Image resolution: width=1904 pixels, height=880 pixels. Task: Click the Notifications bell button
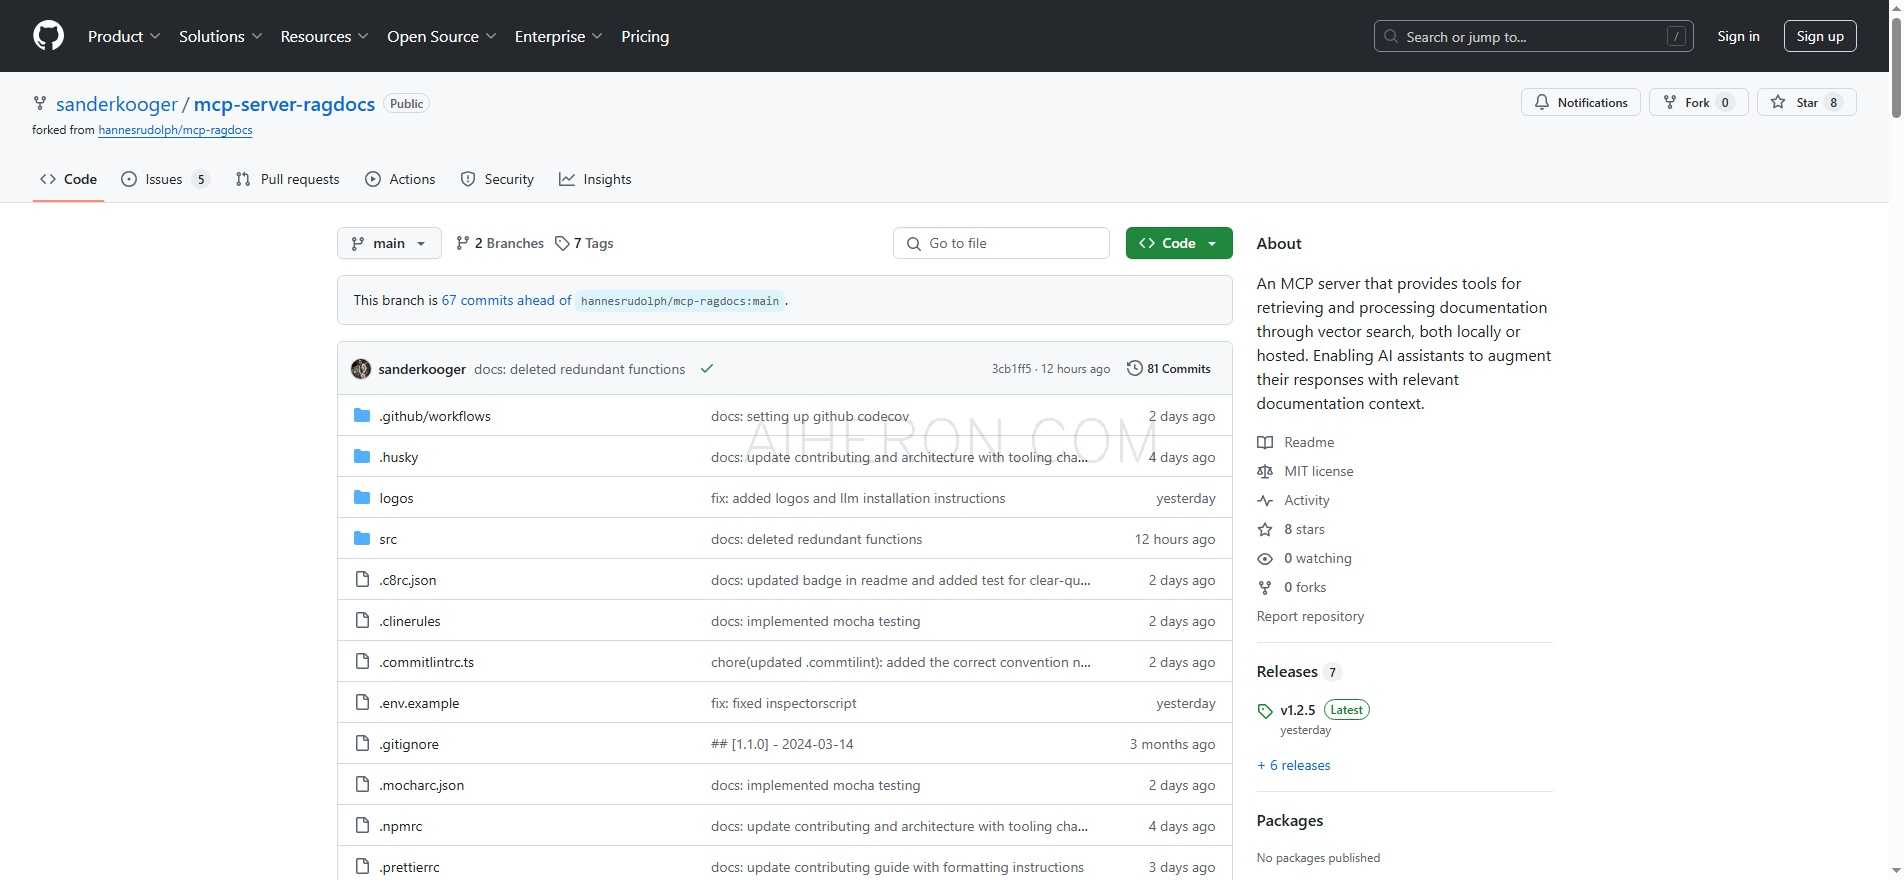click(1580, 103)
